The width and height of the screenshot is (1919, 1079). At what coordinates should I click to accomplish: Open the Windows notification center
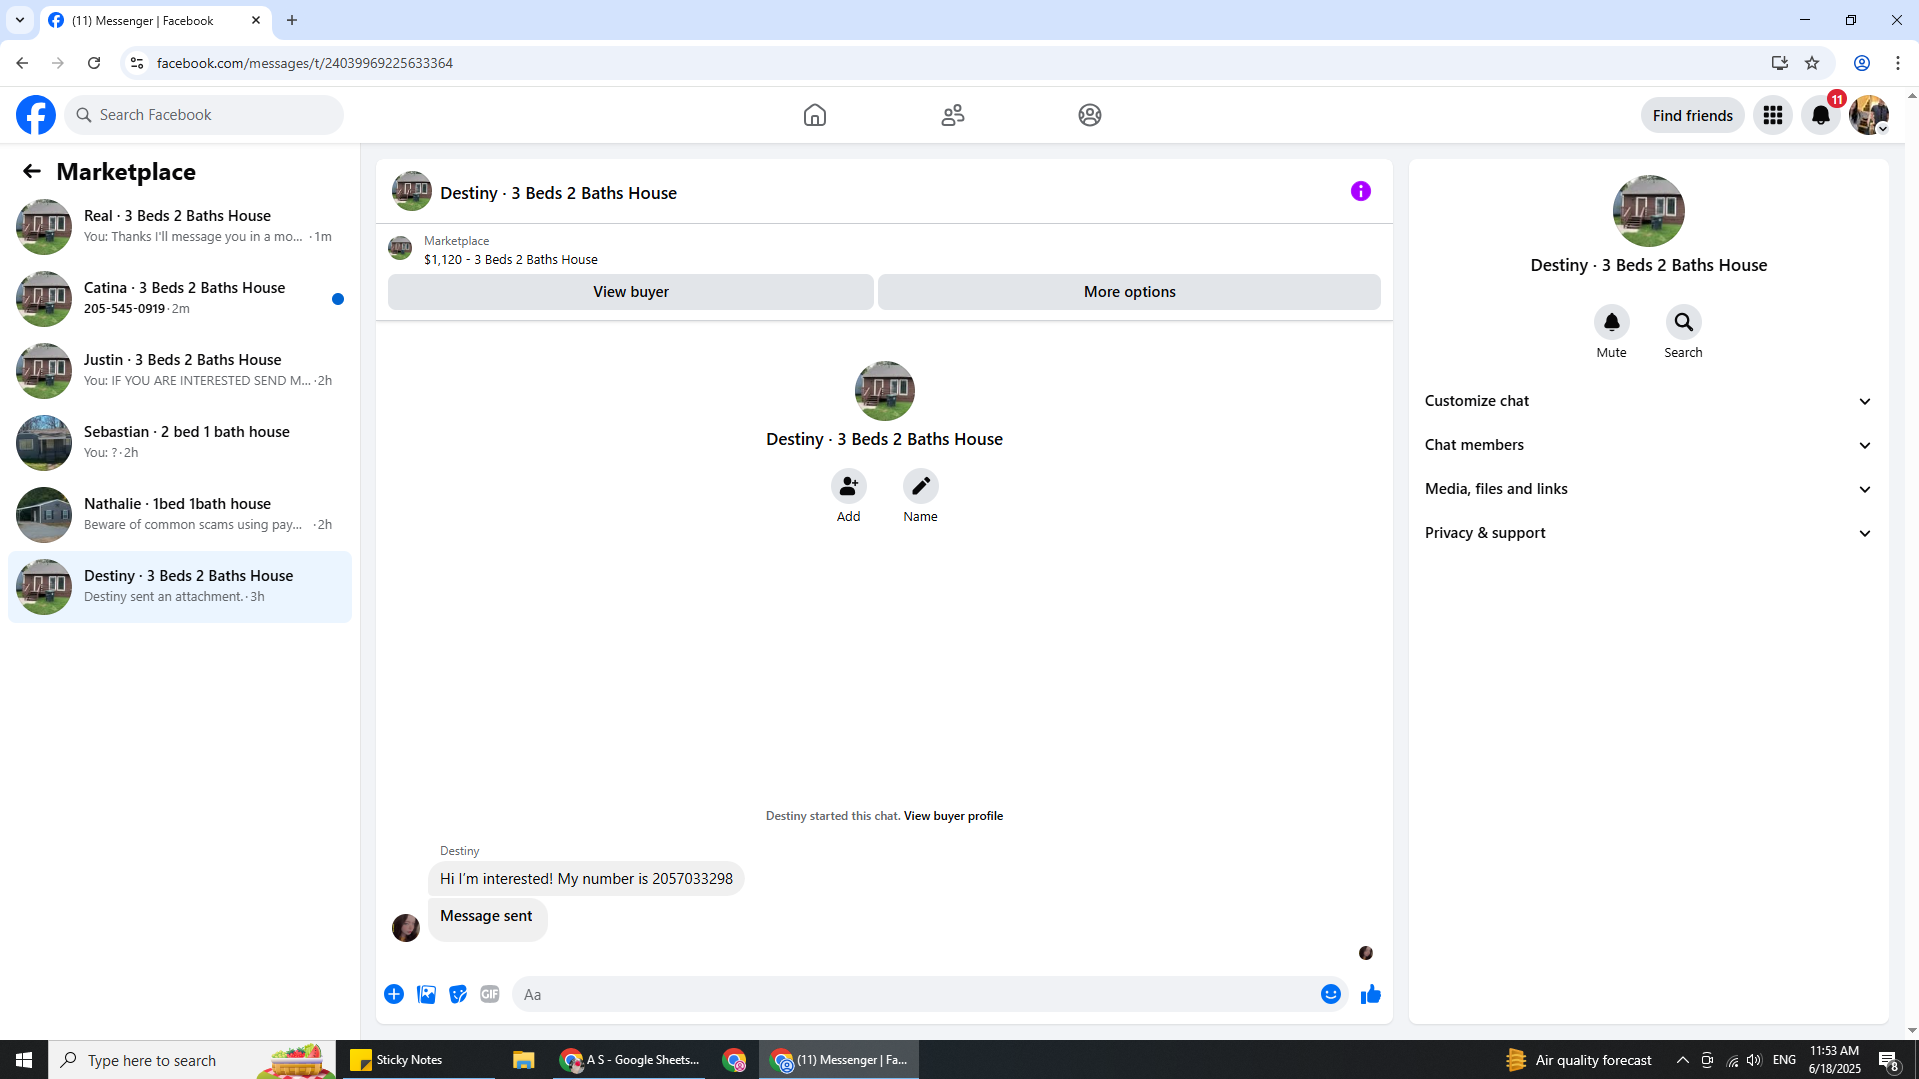coord(1889,1060)
